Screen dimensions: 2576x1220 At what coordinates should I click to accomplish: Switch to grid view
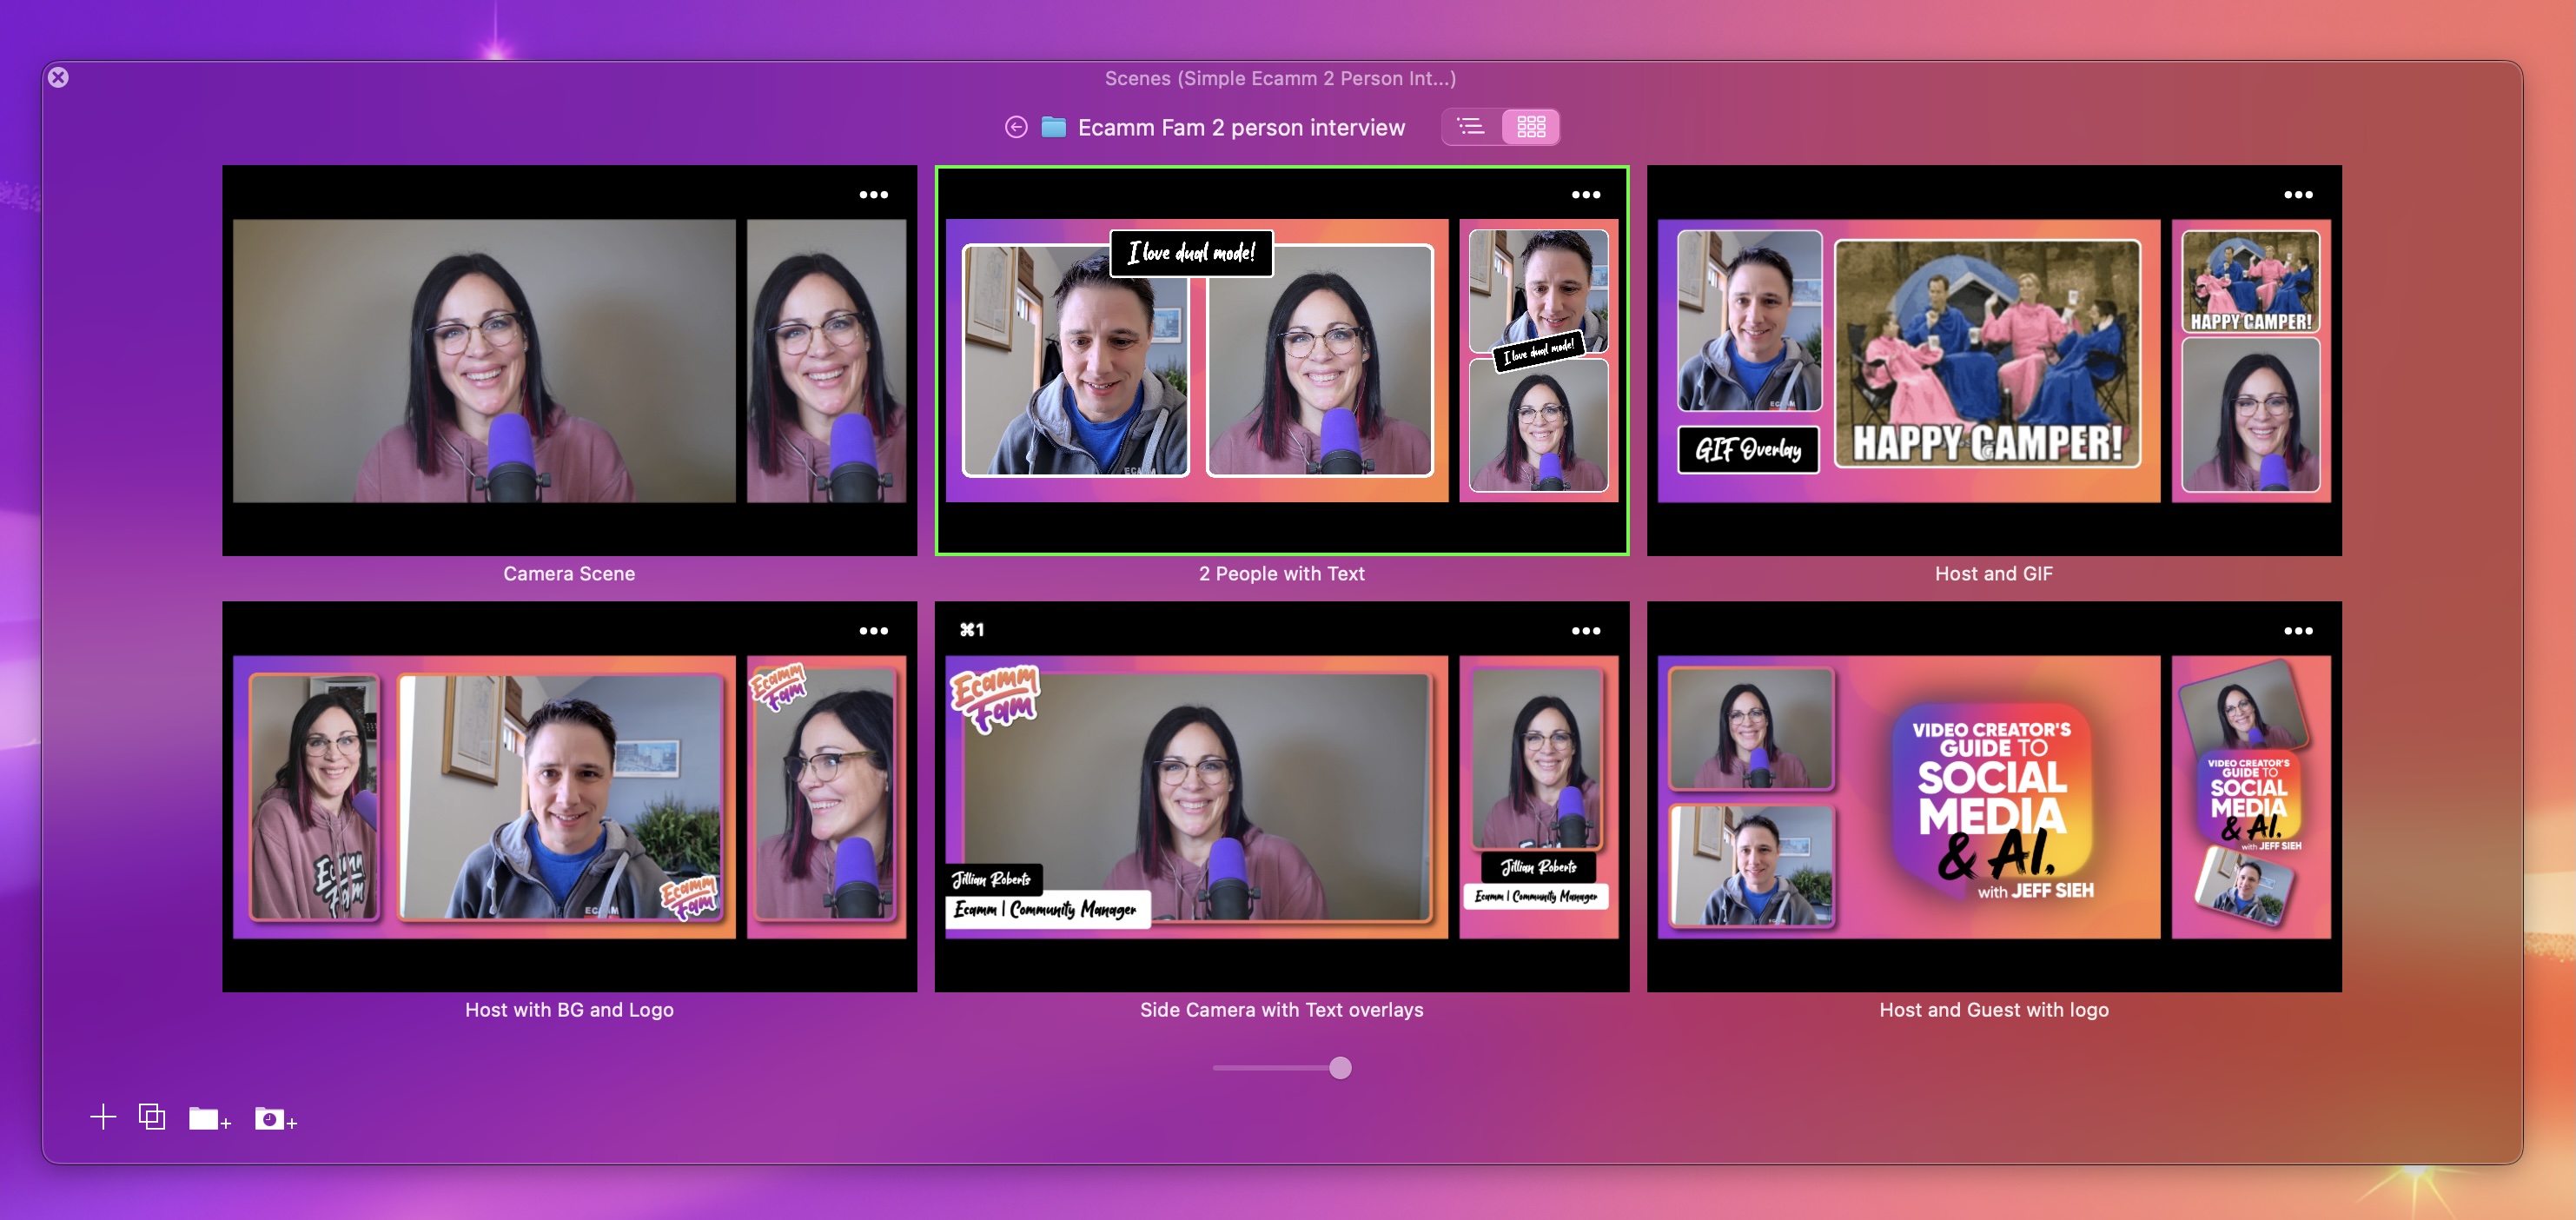coord(1530,127)
